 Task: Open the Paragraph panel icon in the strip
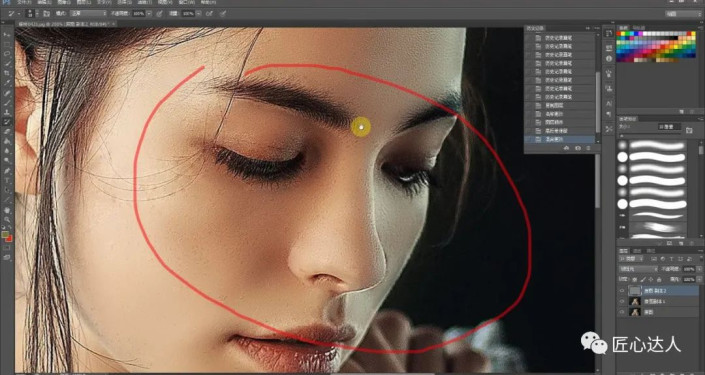tap(609, 114)
